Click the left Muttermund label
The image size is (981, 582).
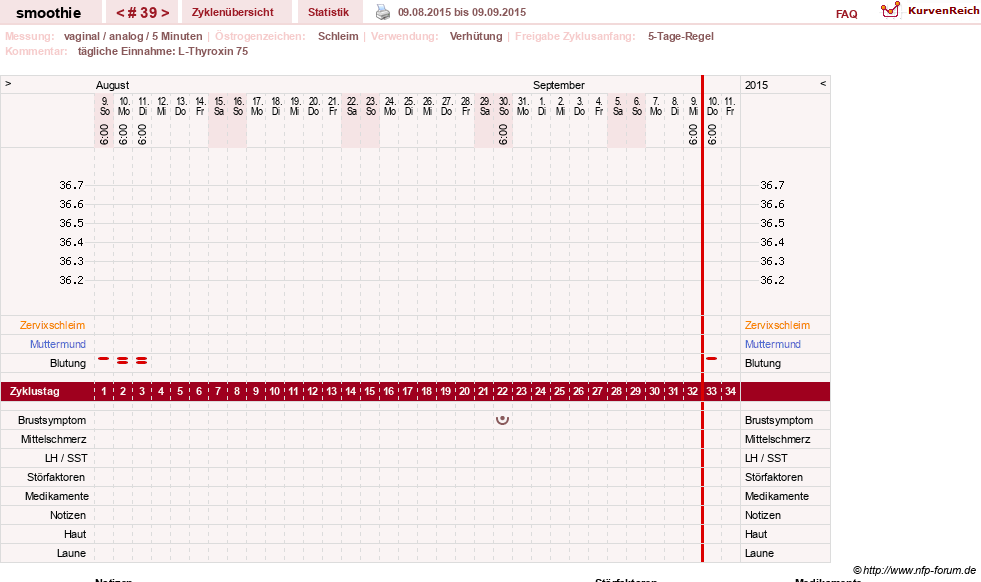coord(58,344)
